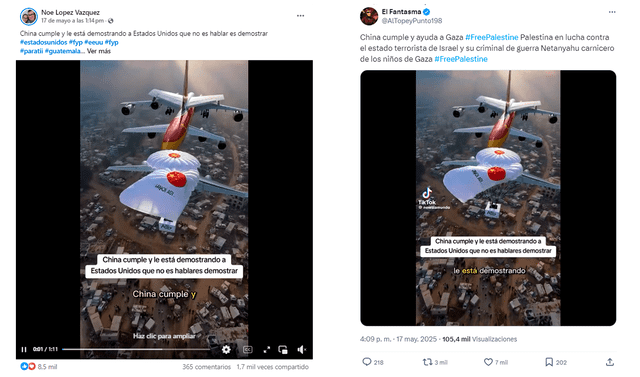Open El Fantasma tweet options menu
Image resolution: width=640 pixels, height=377 pixels.
[612, 12]
